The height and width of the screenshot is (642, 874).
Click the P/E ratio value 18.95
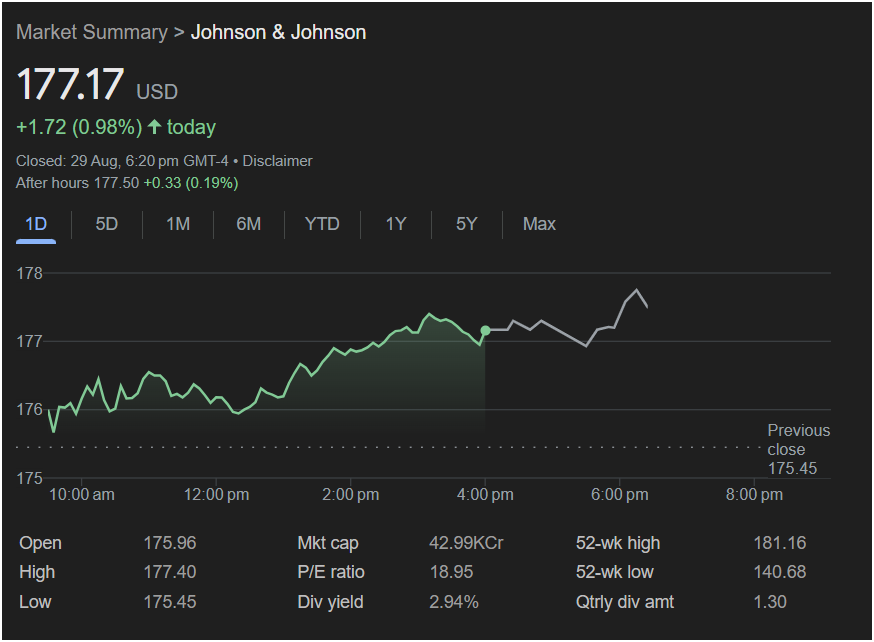[451, 572]
